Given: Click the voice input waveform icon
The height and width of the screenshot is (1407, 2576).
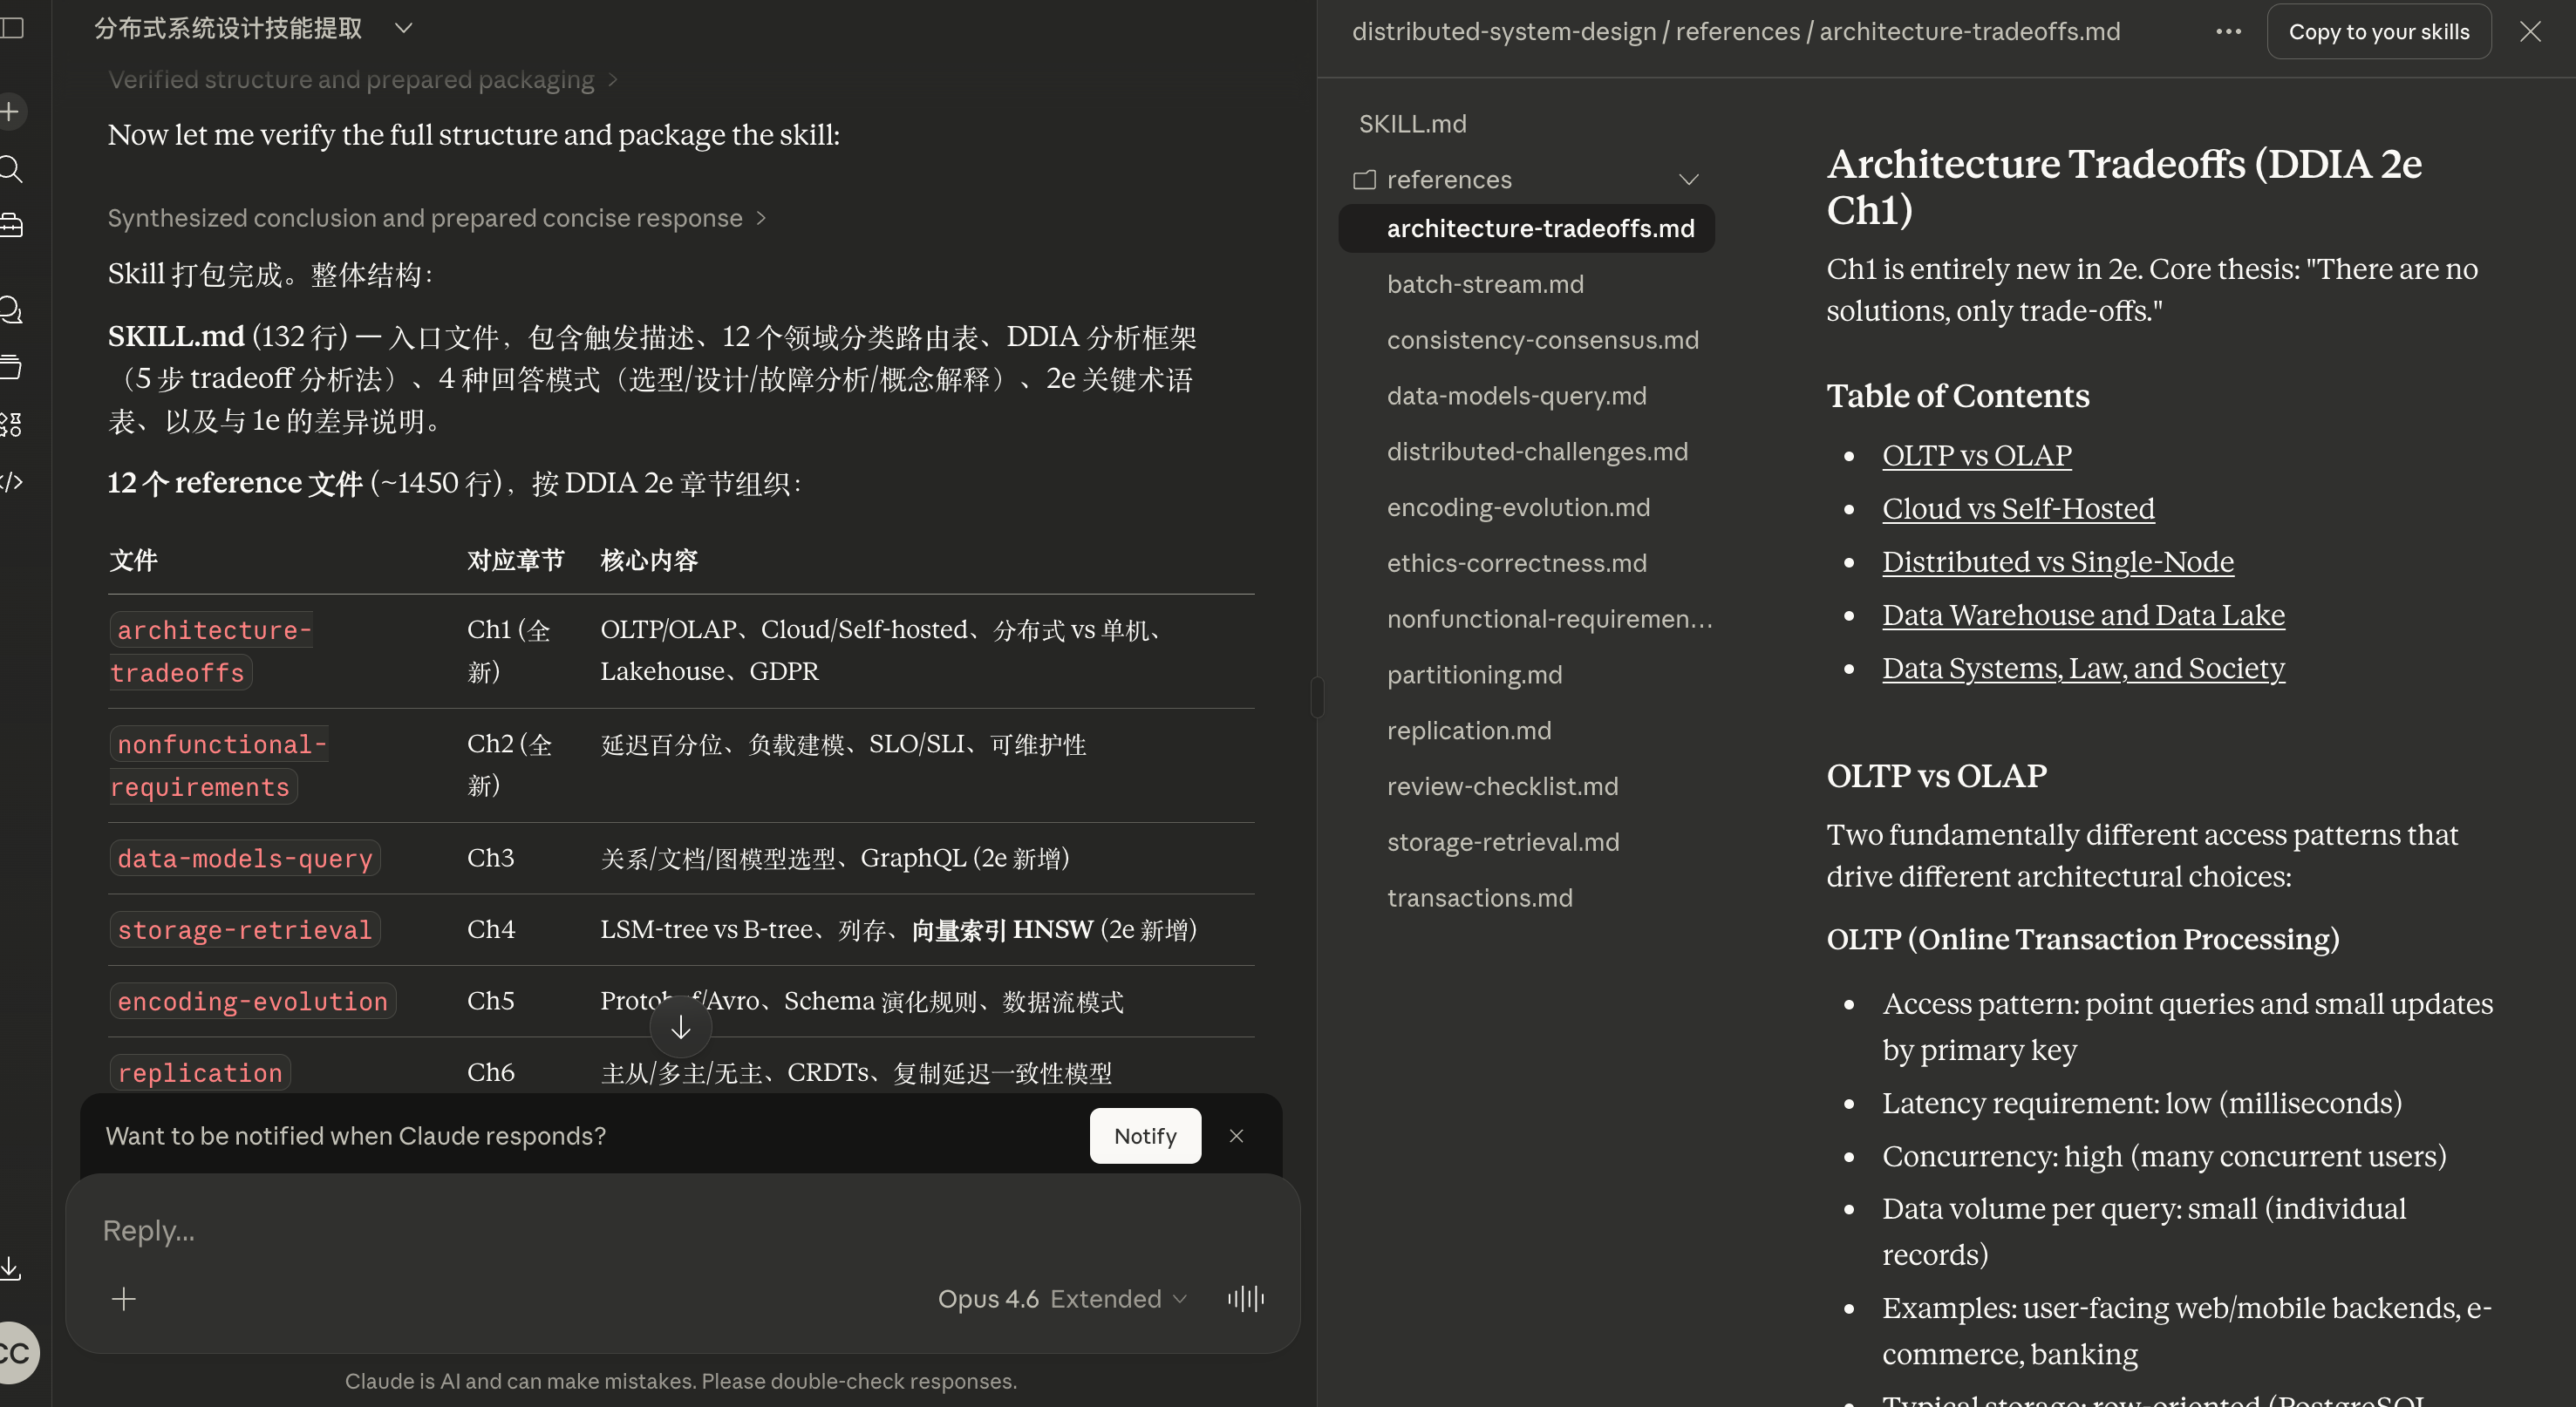Looking at the screenshot, I should (x=1245, y=1298).
